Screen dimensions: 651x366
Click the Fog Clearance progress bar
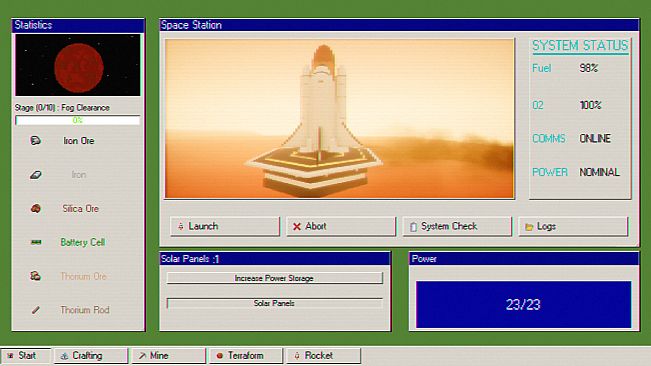pyautogui.click(x=78, y=120)
